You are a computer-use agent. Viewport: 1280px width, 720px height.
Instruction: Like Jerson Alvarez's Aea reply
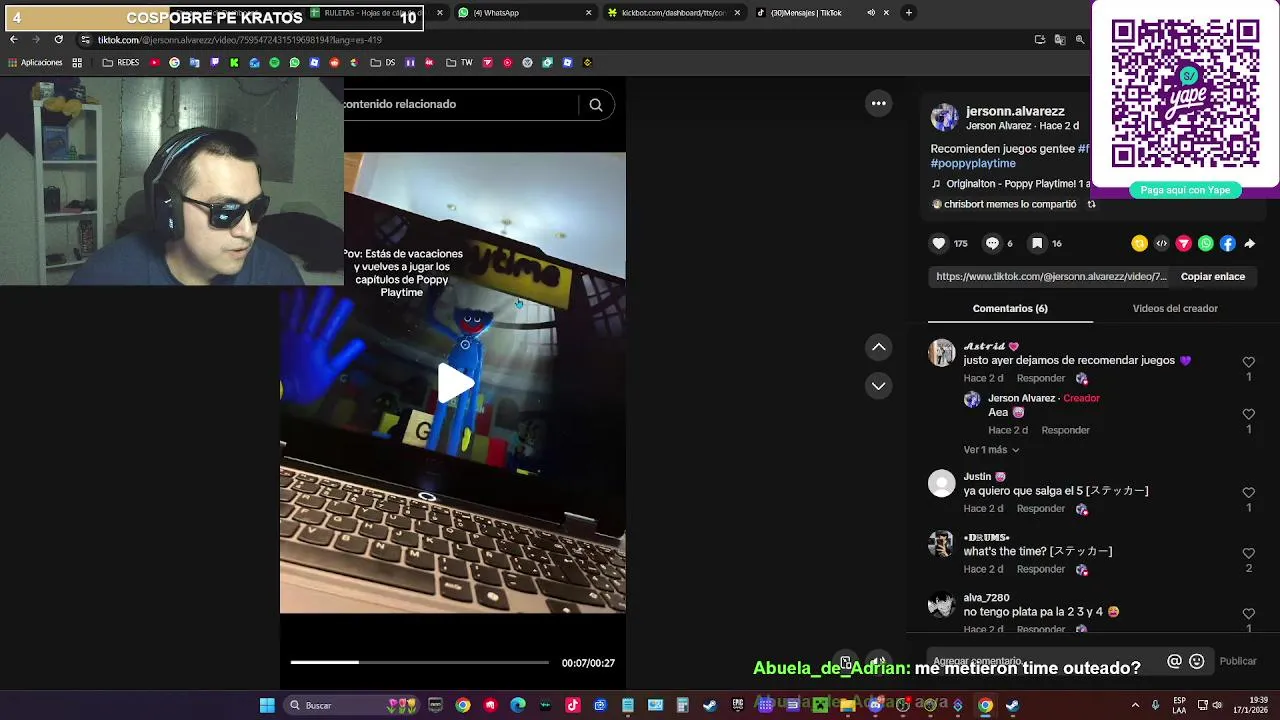click(1248, 414)
